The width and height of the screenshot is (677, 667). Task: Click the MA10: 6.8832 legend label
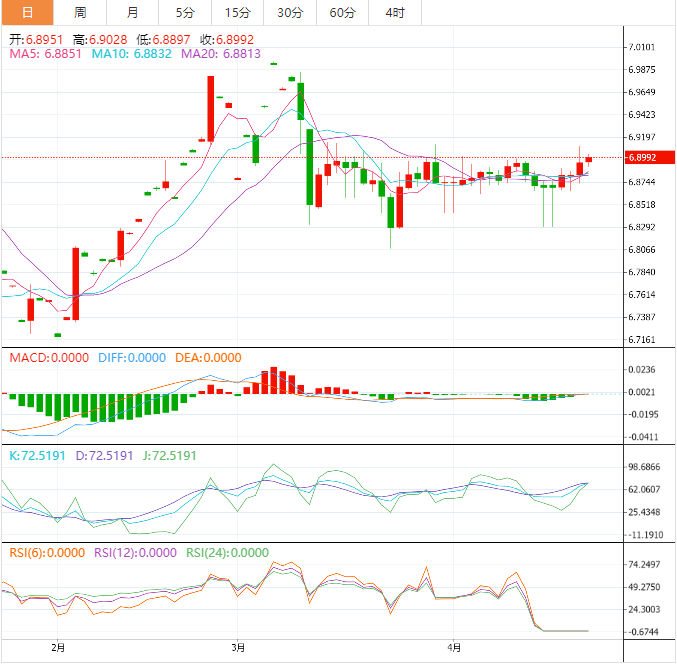(132, 54)
